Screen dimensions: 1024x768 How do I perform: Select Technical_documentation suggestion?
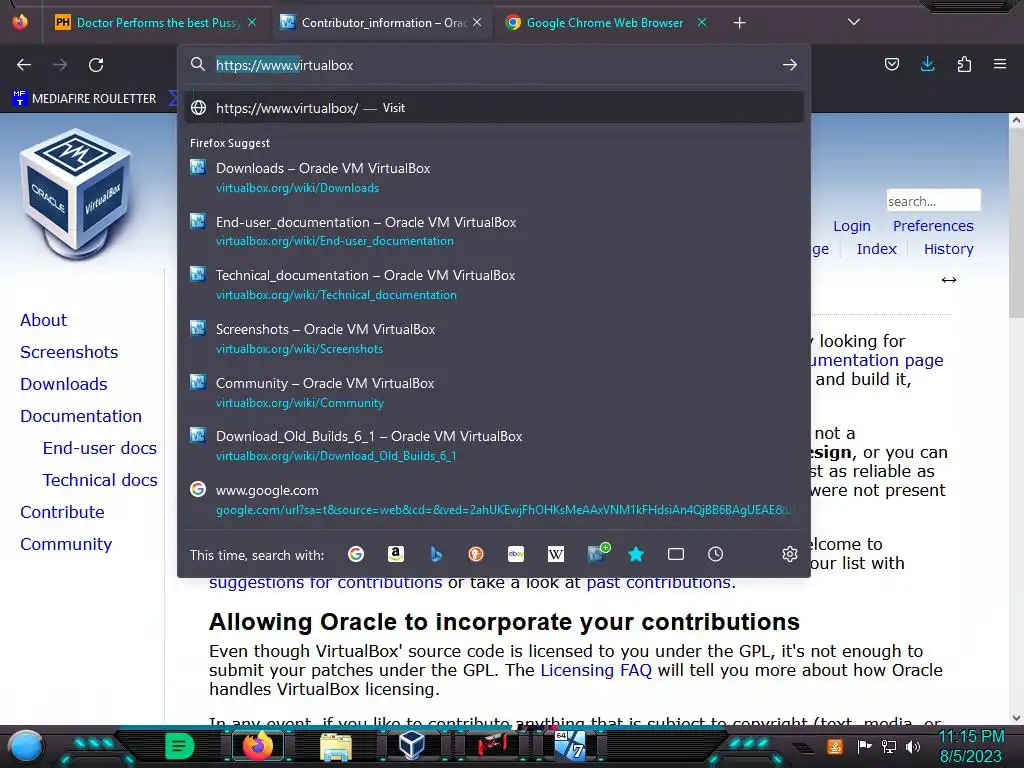point(494,285)
